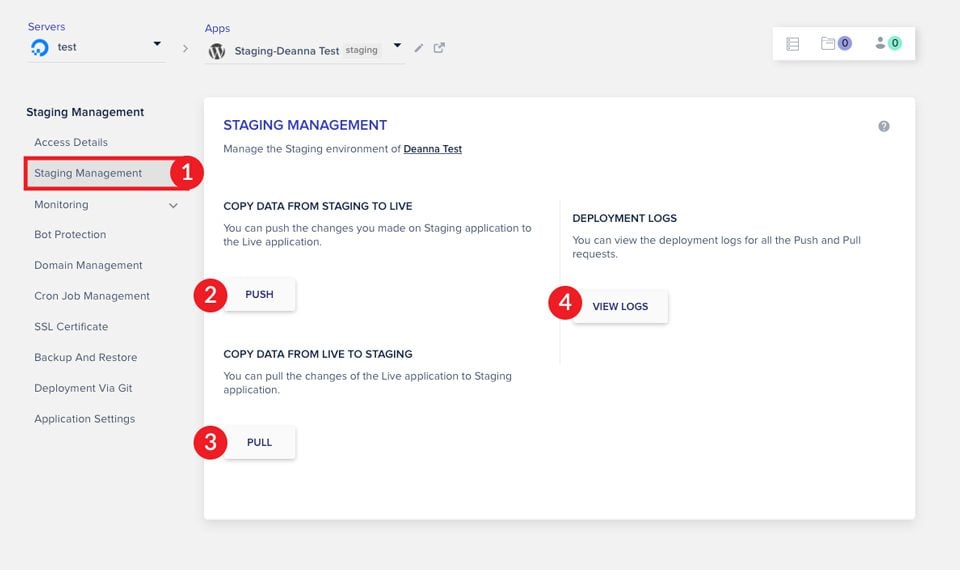Open Bot Protection in the sidebar
Screen dimensions: 960x570
click(70, 234)
